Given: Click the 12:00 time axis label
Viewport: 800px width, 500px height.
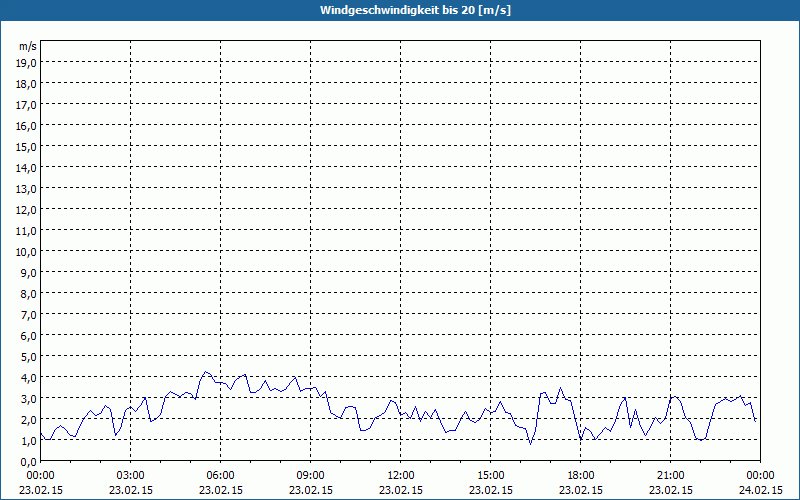Looking at the screenshot, I should click(401, 476).
